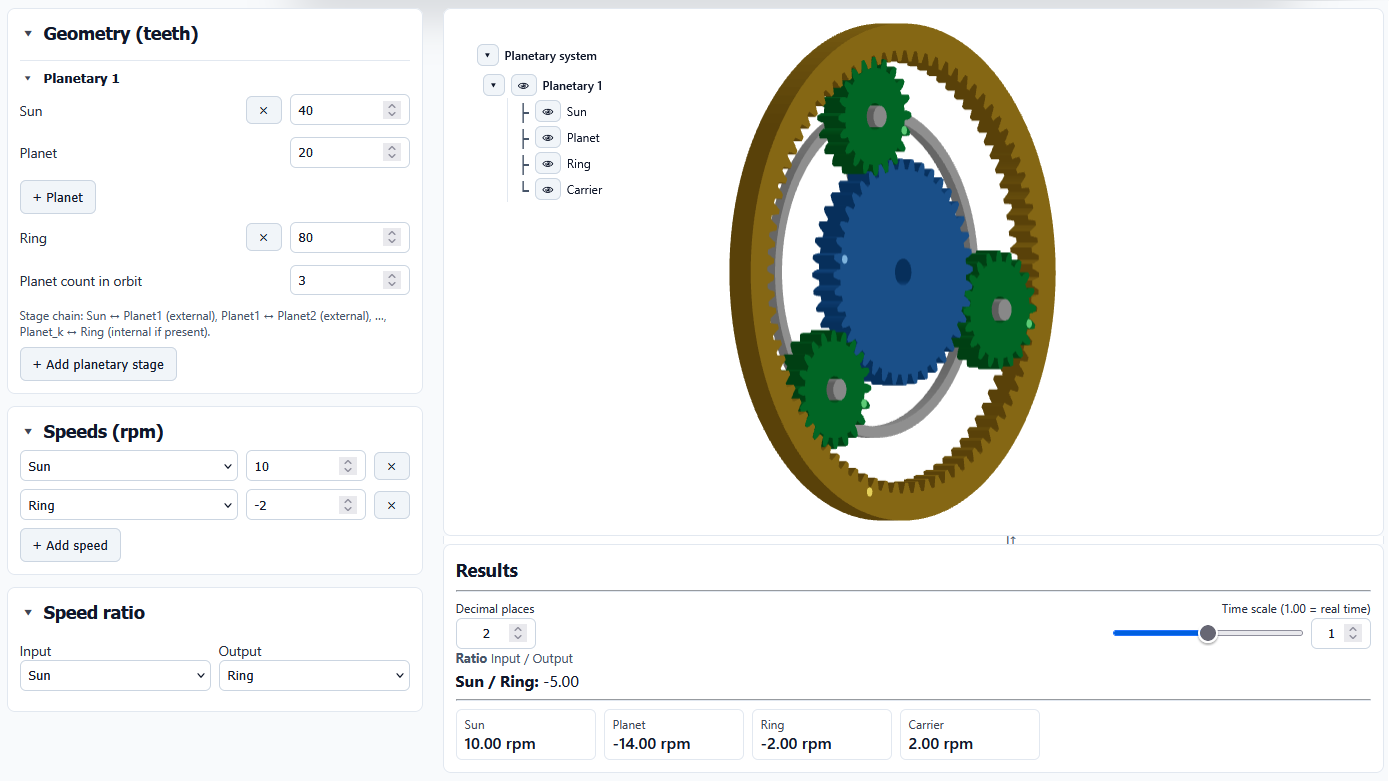Image resolution: width=1389 pixels, height=781 pixels.
Task: Open the Sun speed member dropdown
Action: 129,466
